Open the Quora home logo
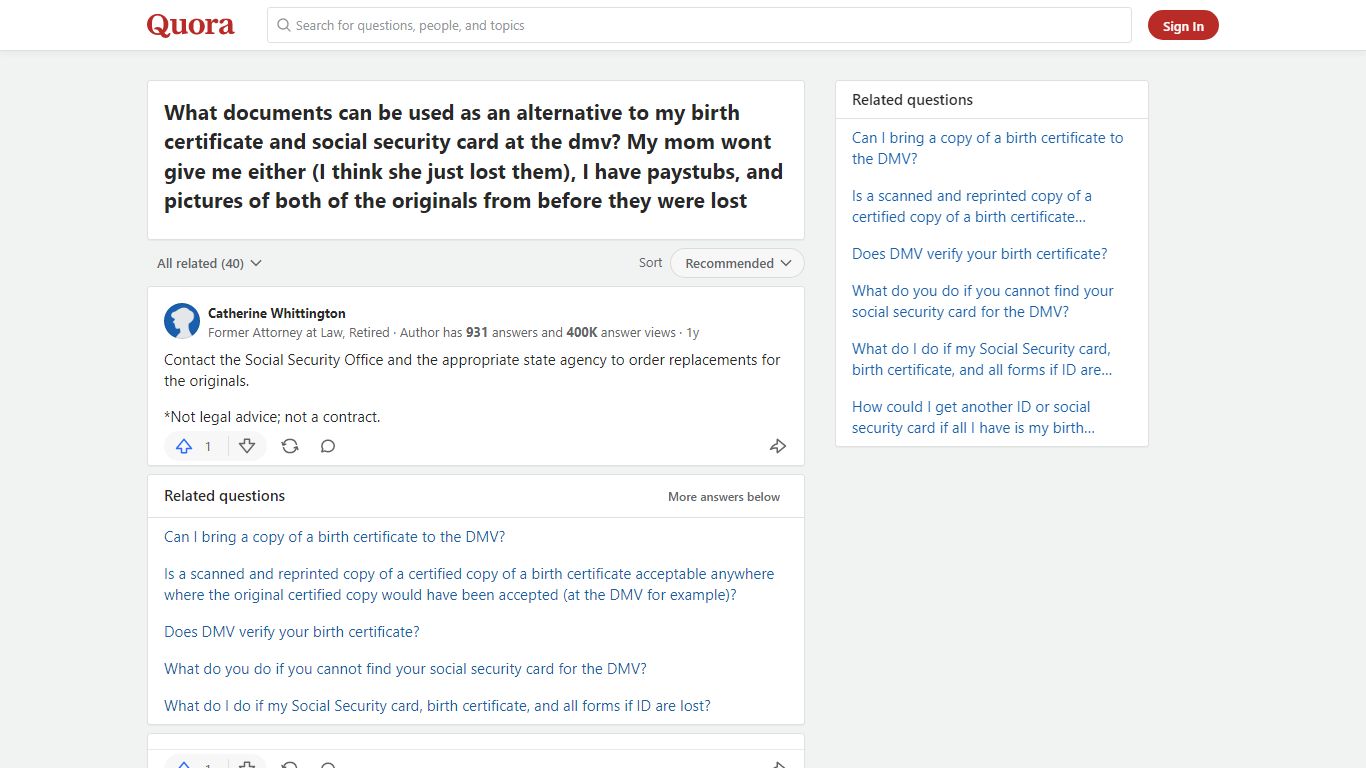This screenshot has height=768, width=1366. tap(191, 25)
